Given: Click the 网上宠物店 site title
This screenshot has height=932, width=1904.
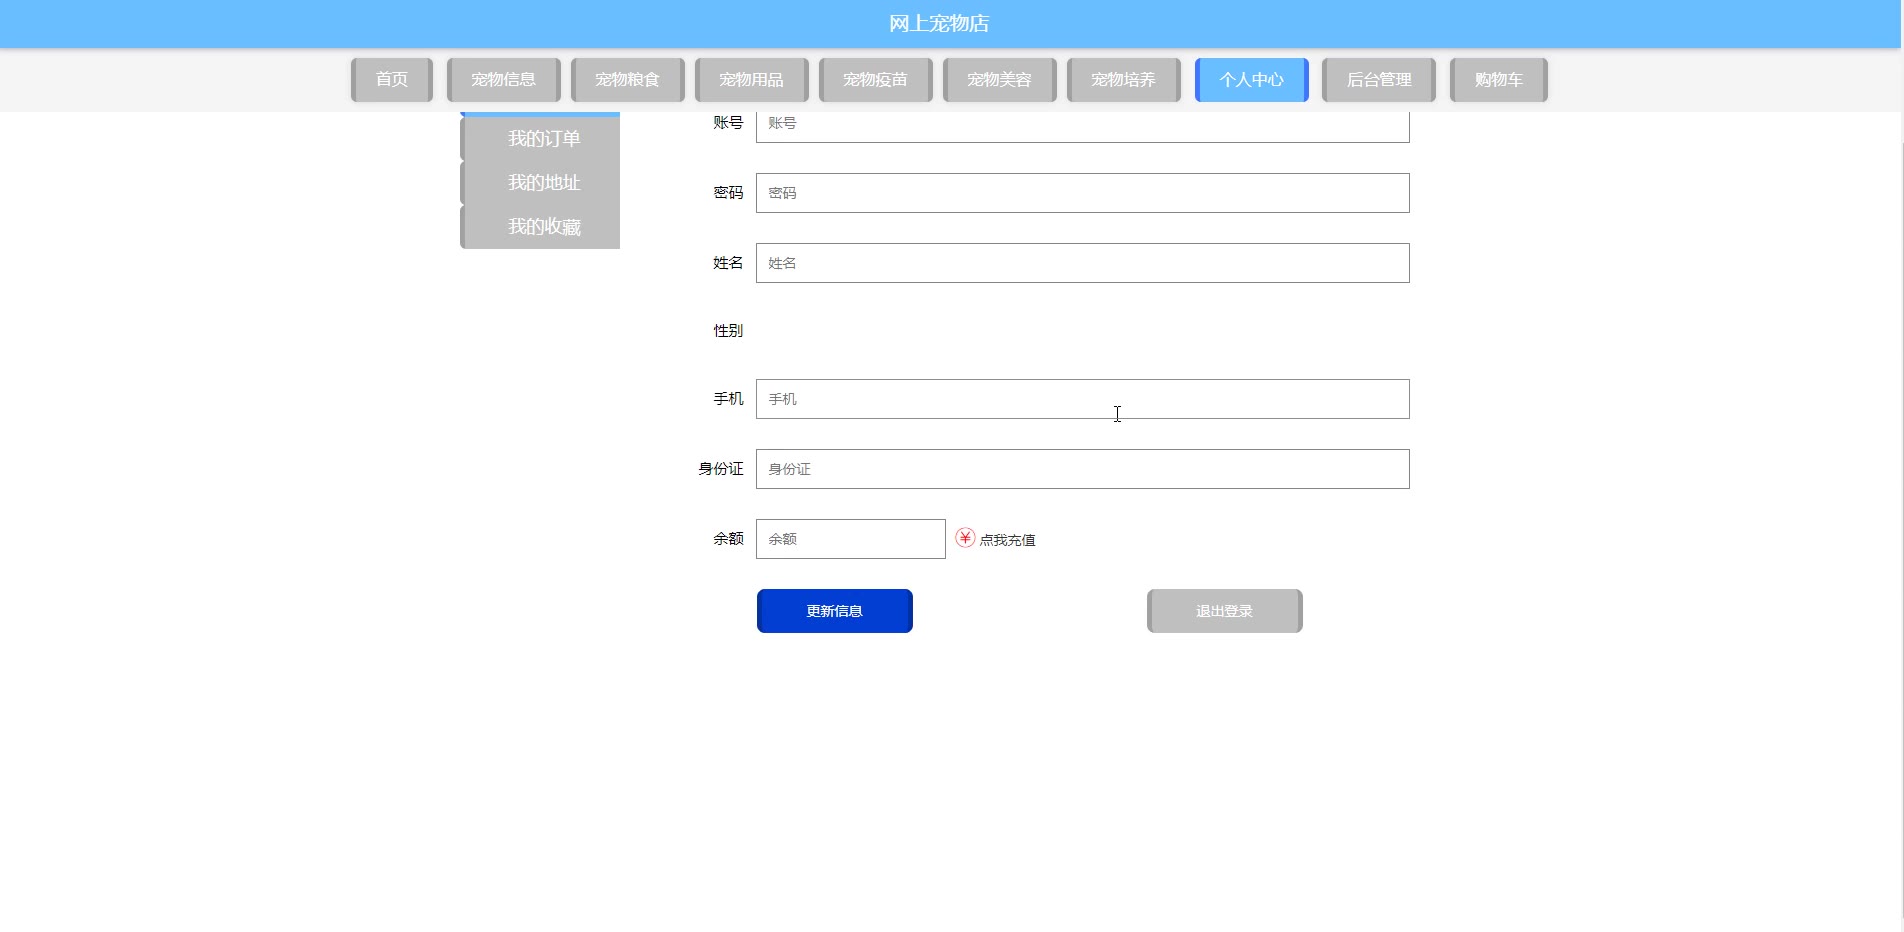Looking at the screenshot, I should (x=939, y=23).
